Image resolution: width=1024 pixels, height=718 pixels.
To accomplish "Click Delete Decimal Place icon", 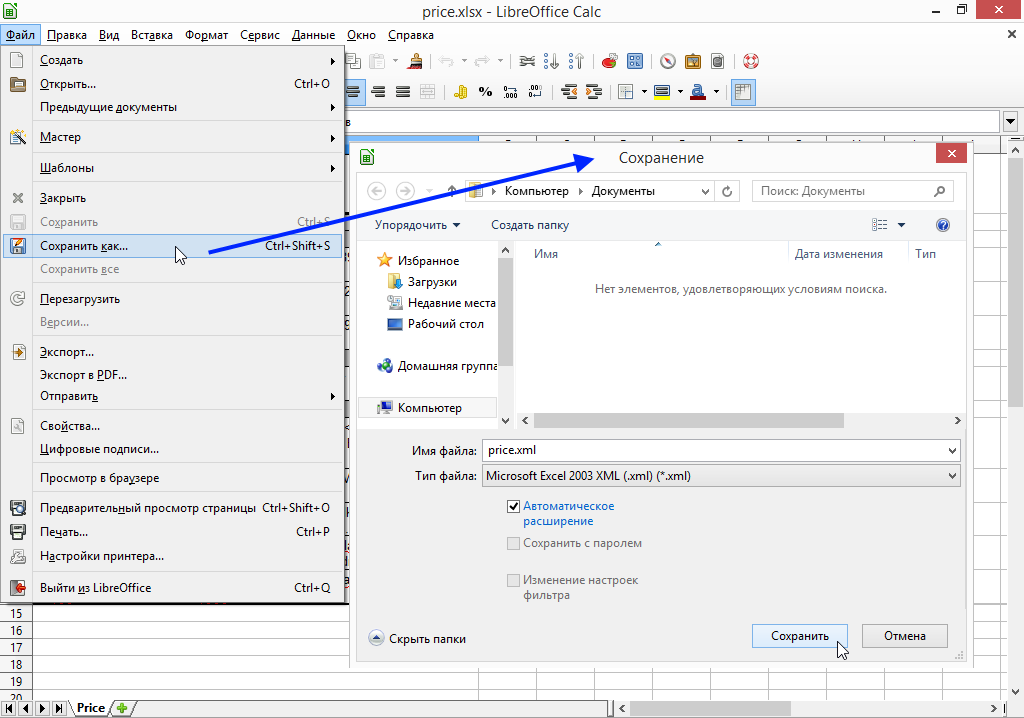I will pyautogui.click(x=535, y=92).
